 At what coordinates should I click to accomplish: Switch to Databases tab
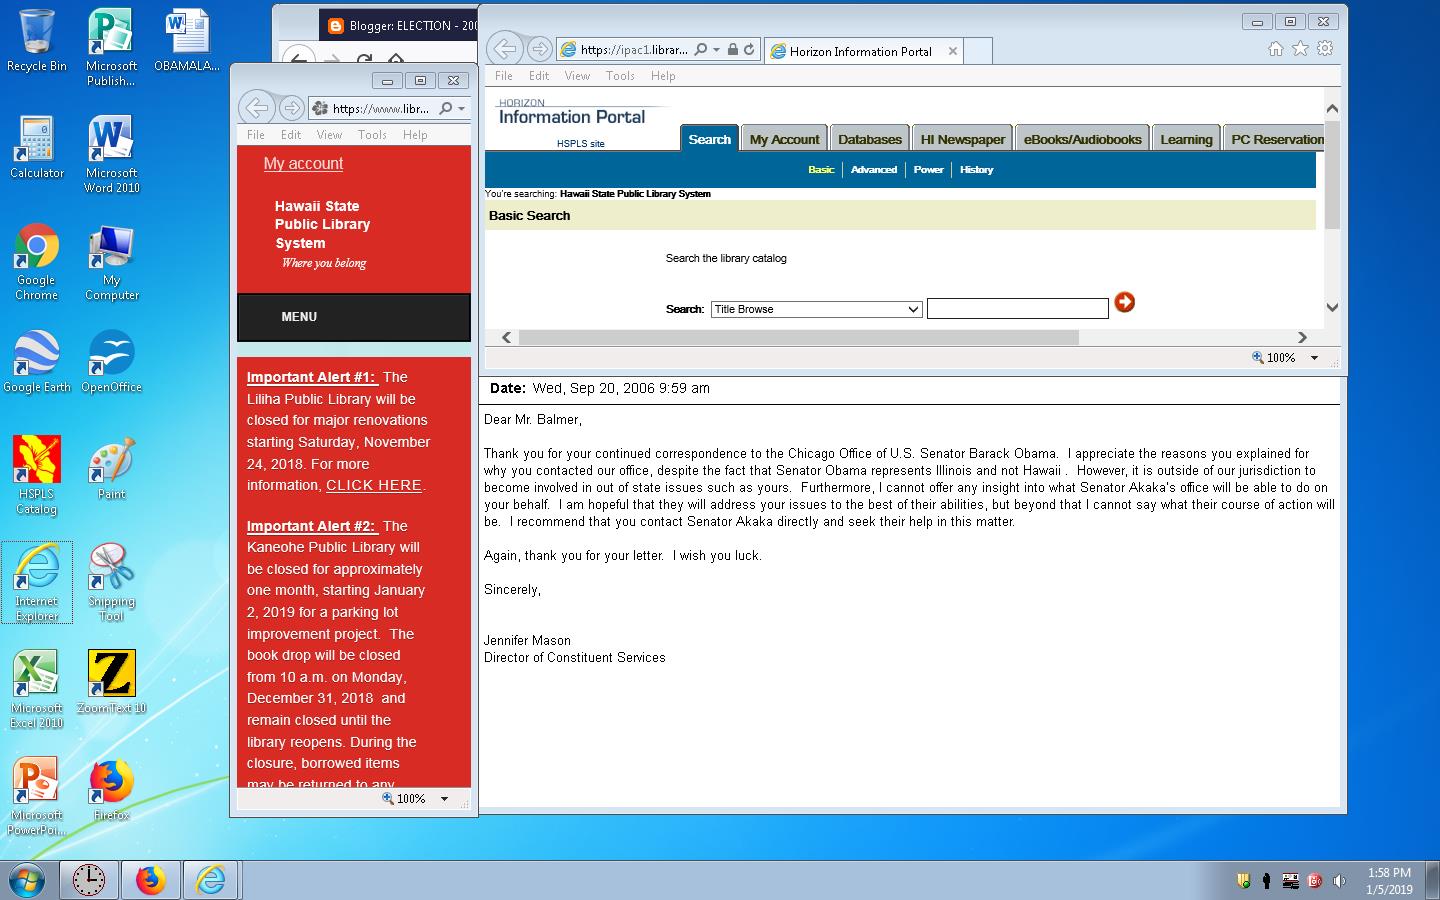pyautogui.click(x=870, y=139)
